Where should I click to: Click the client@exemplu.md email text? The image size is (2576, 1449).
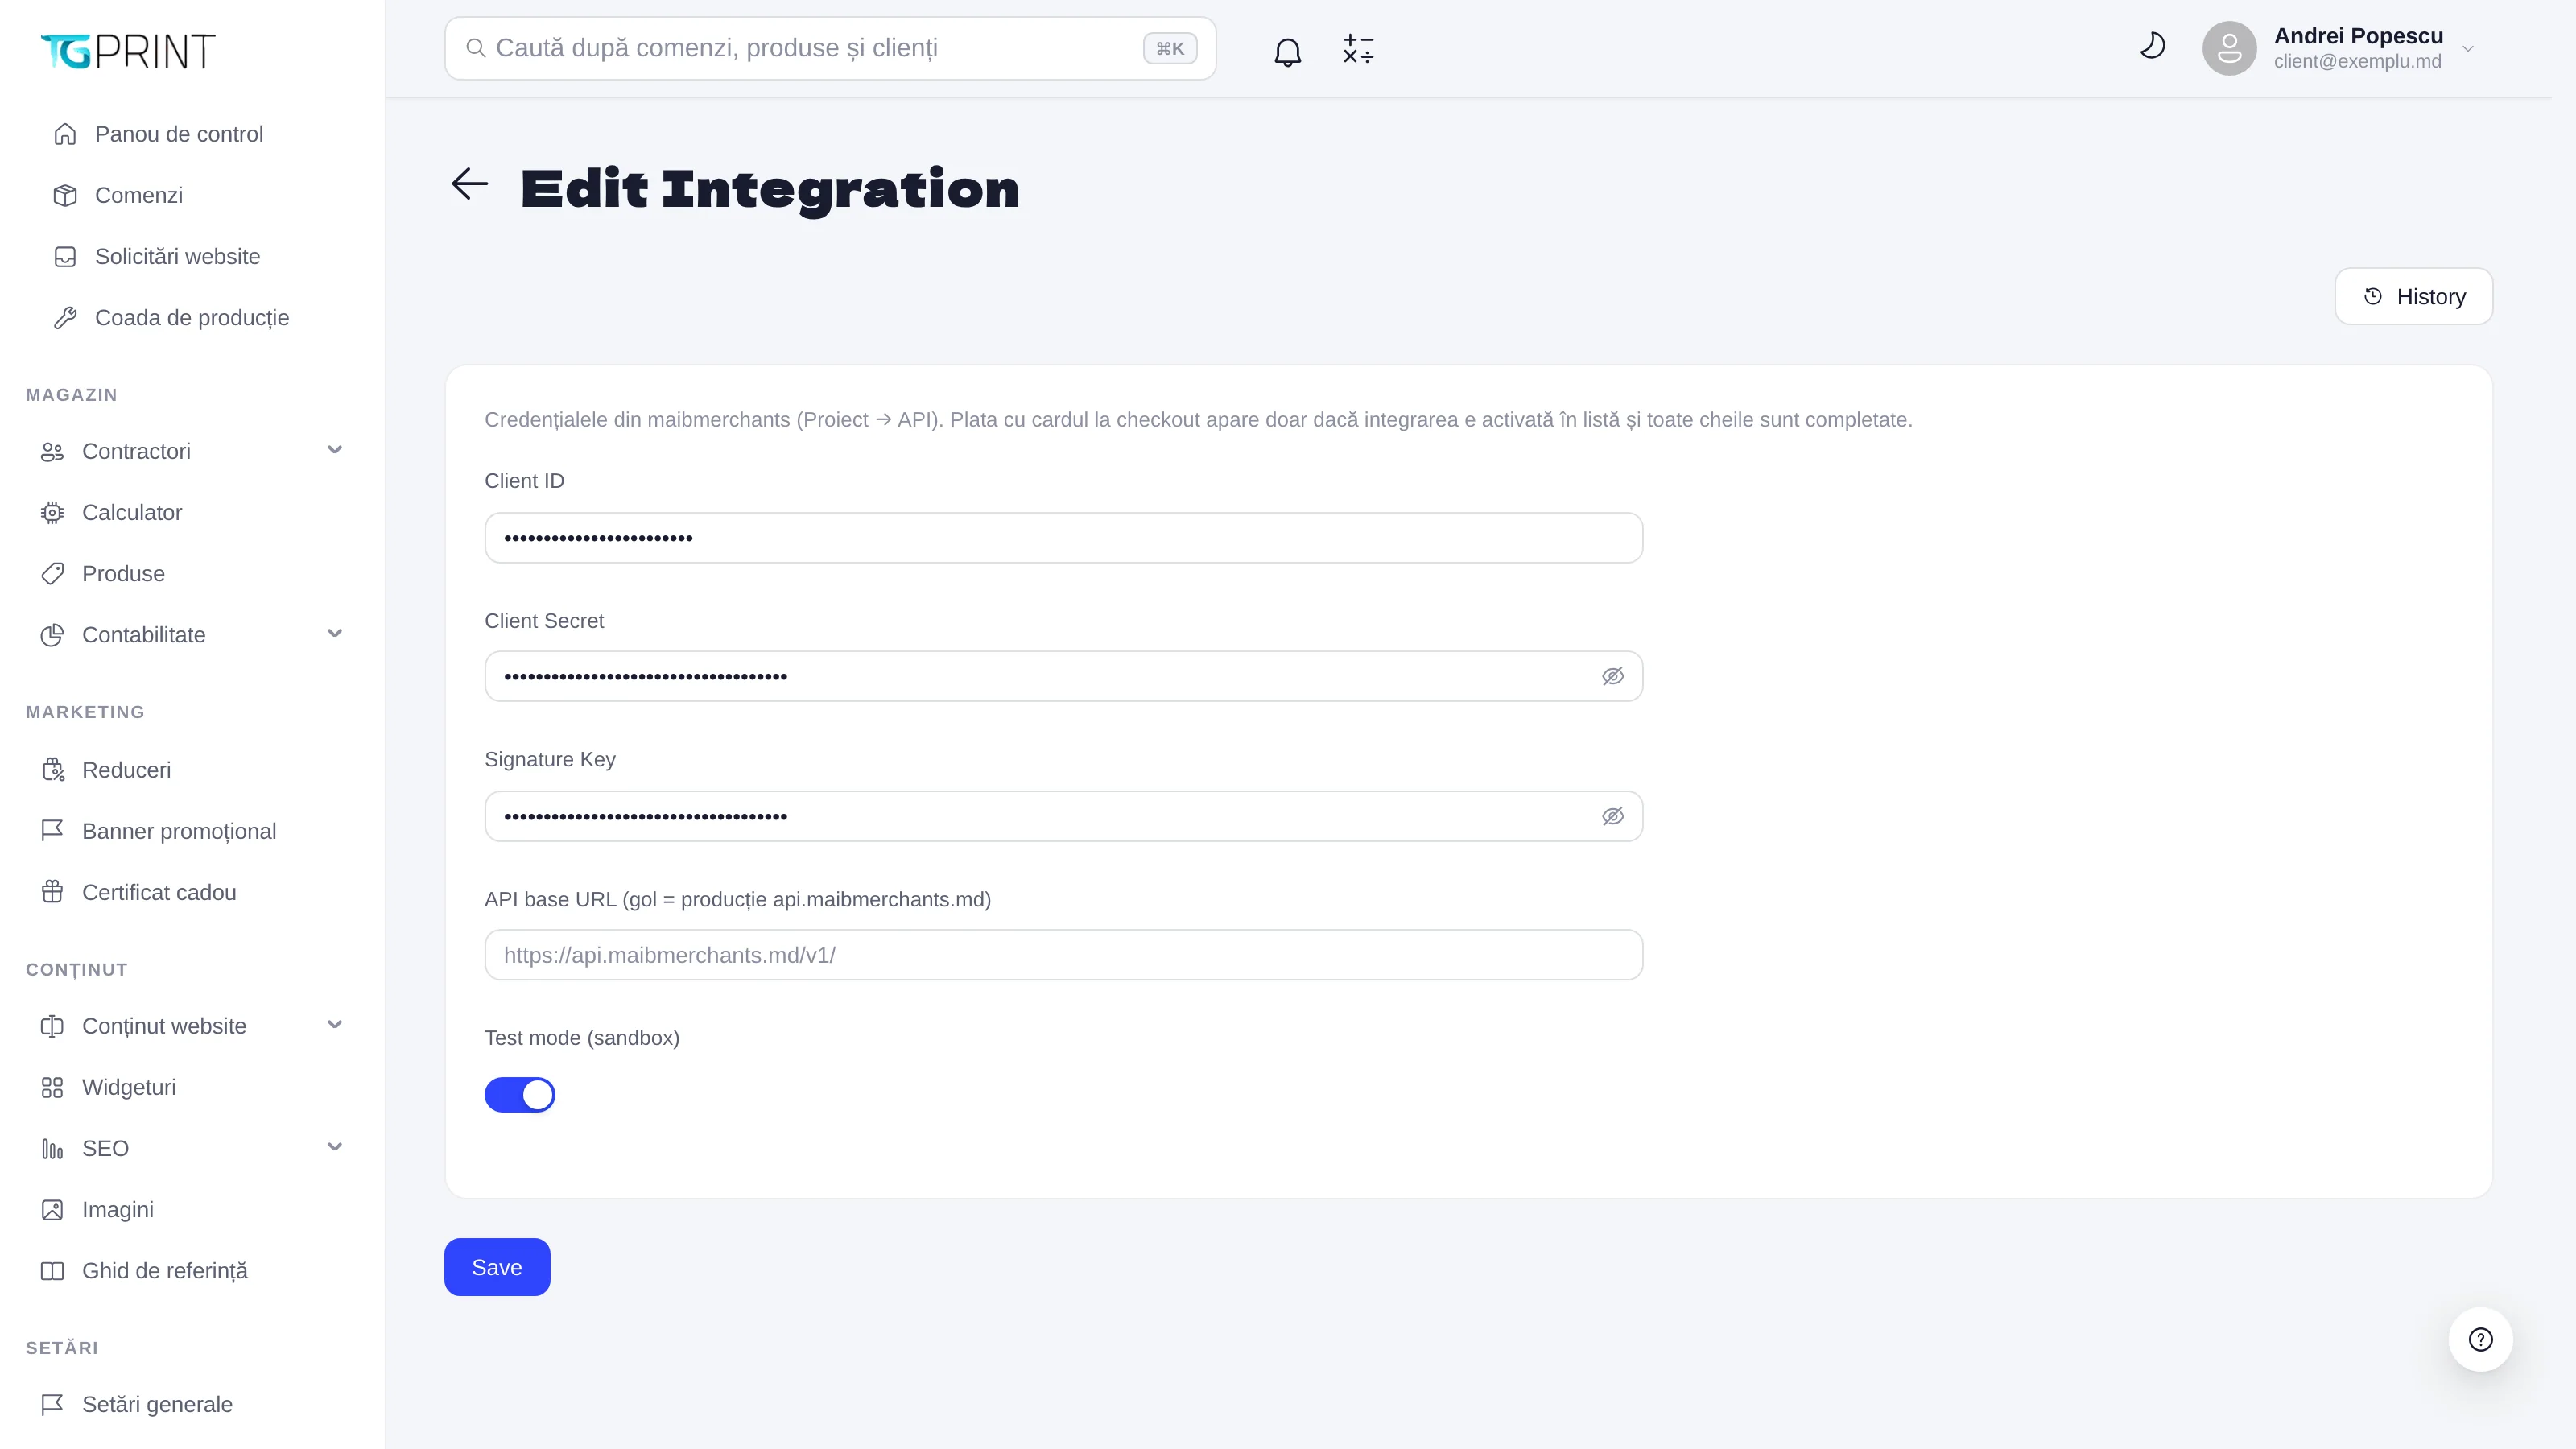(2357, 62)
